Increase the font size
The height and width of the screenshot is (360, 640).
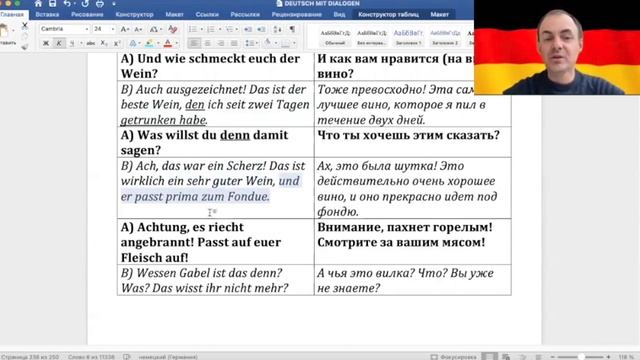(x=125, y=29)
